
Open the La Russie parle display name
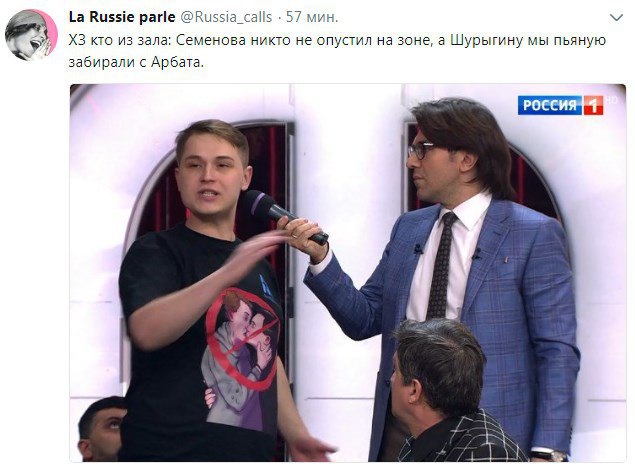click(122, 17)
